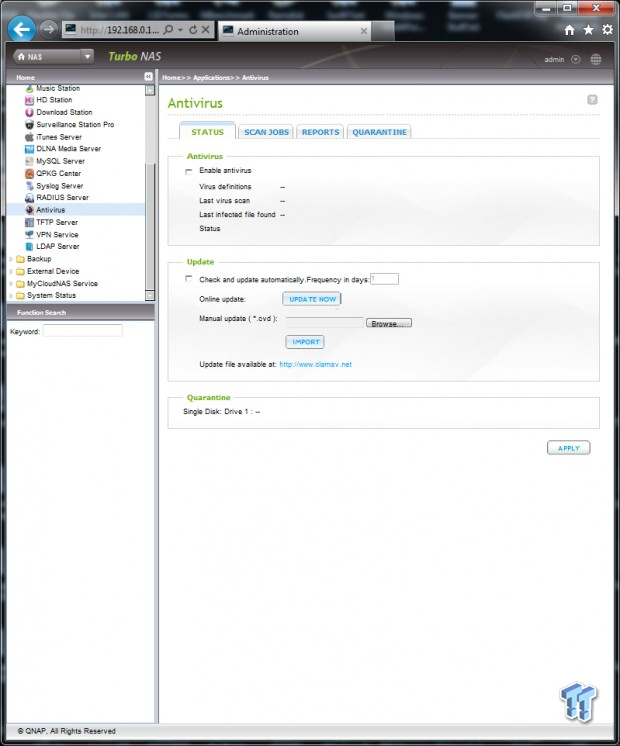
Task: Open address bar search dropdown arrow
Action: 181,30
